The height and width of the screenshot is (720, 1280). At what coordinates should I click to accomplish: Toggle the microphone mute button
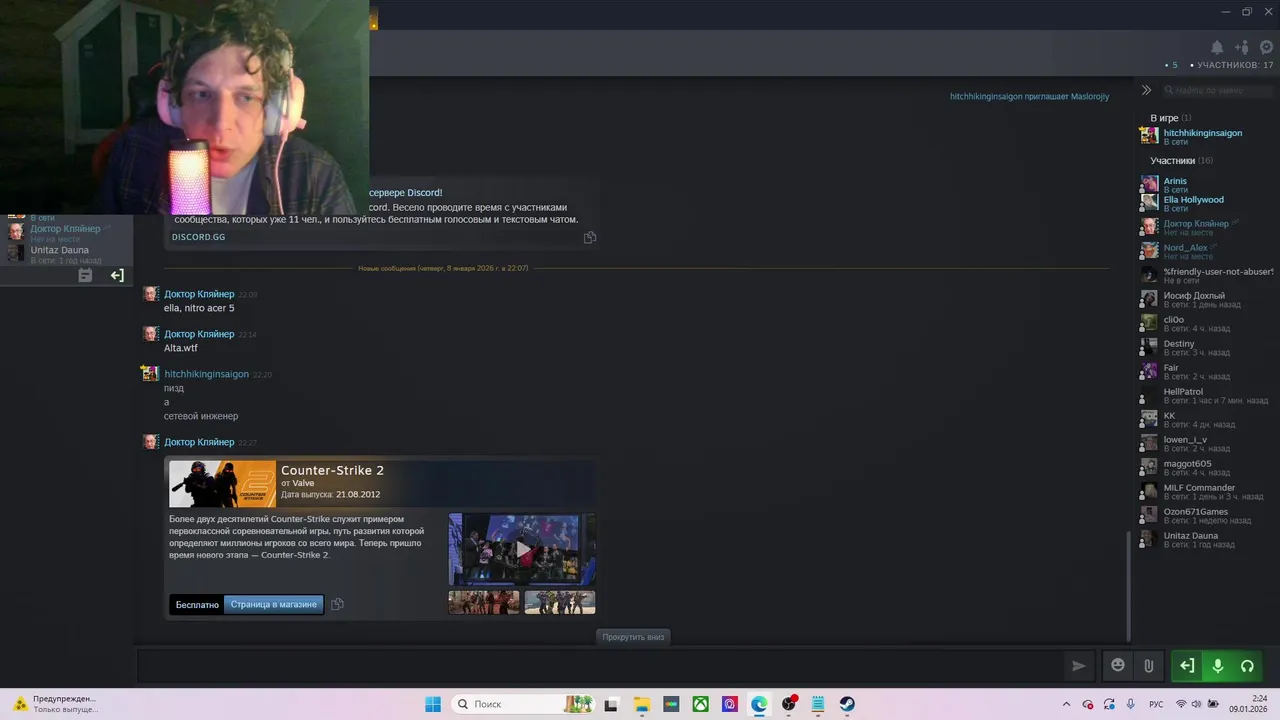click(1217, 665)
